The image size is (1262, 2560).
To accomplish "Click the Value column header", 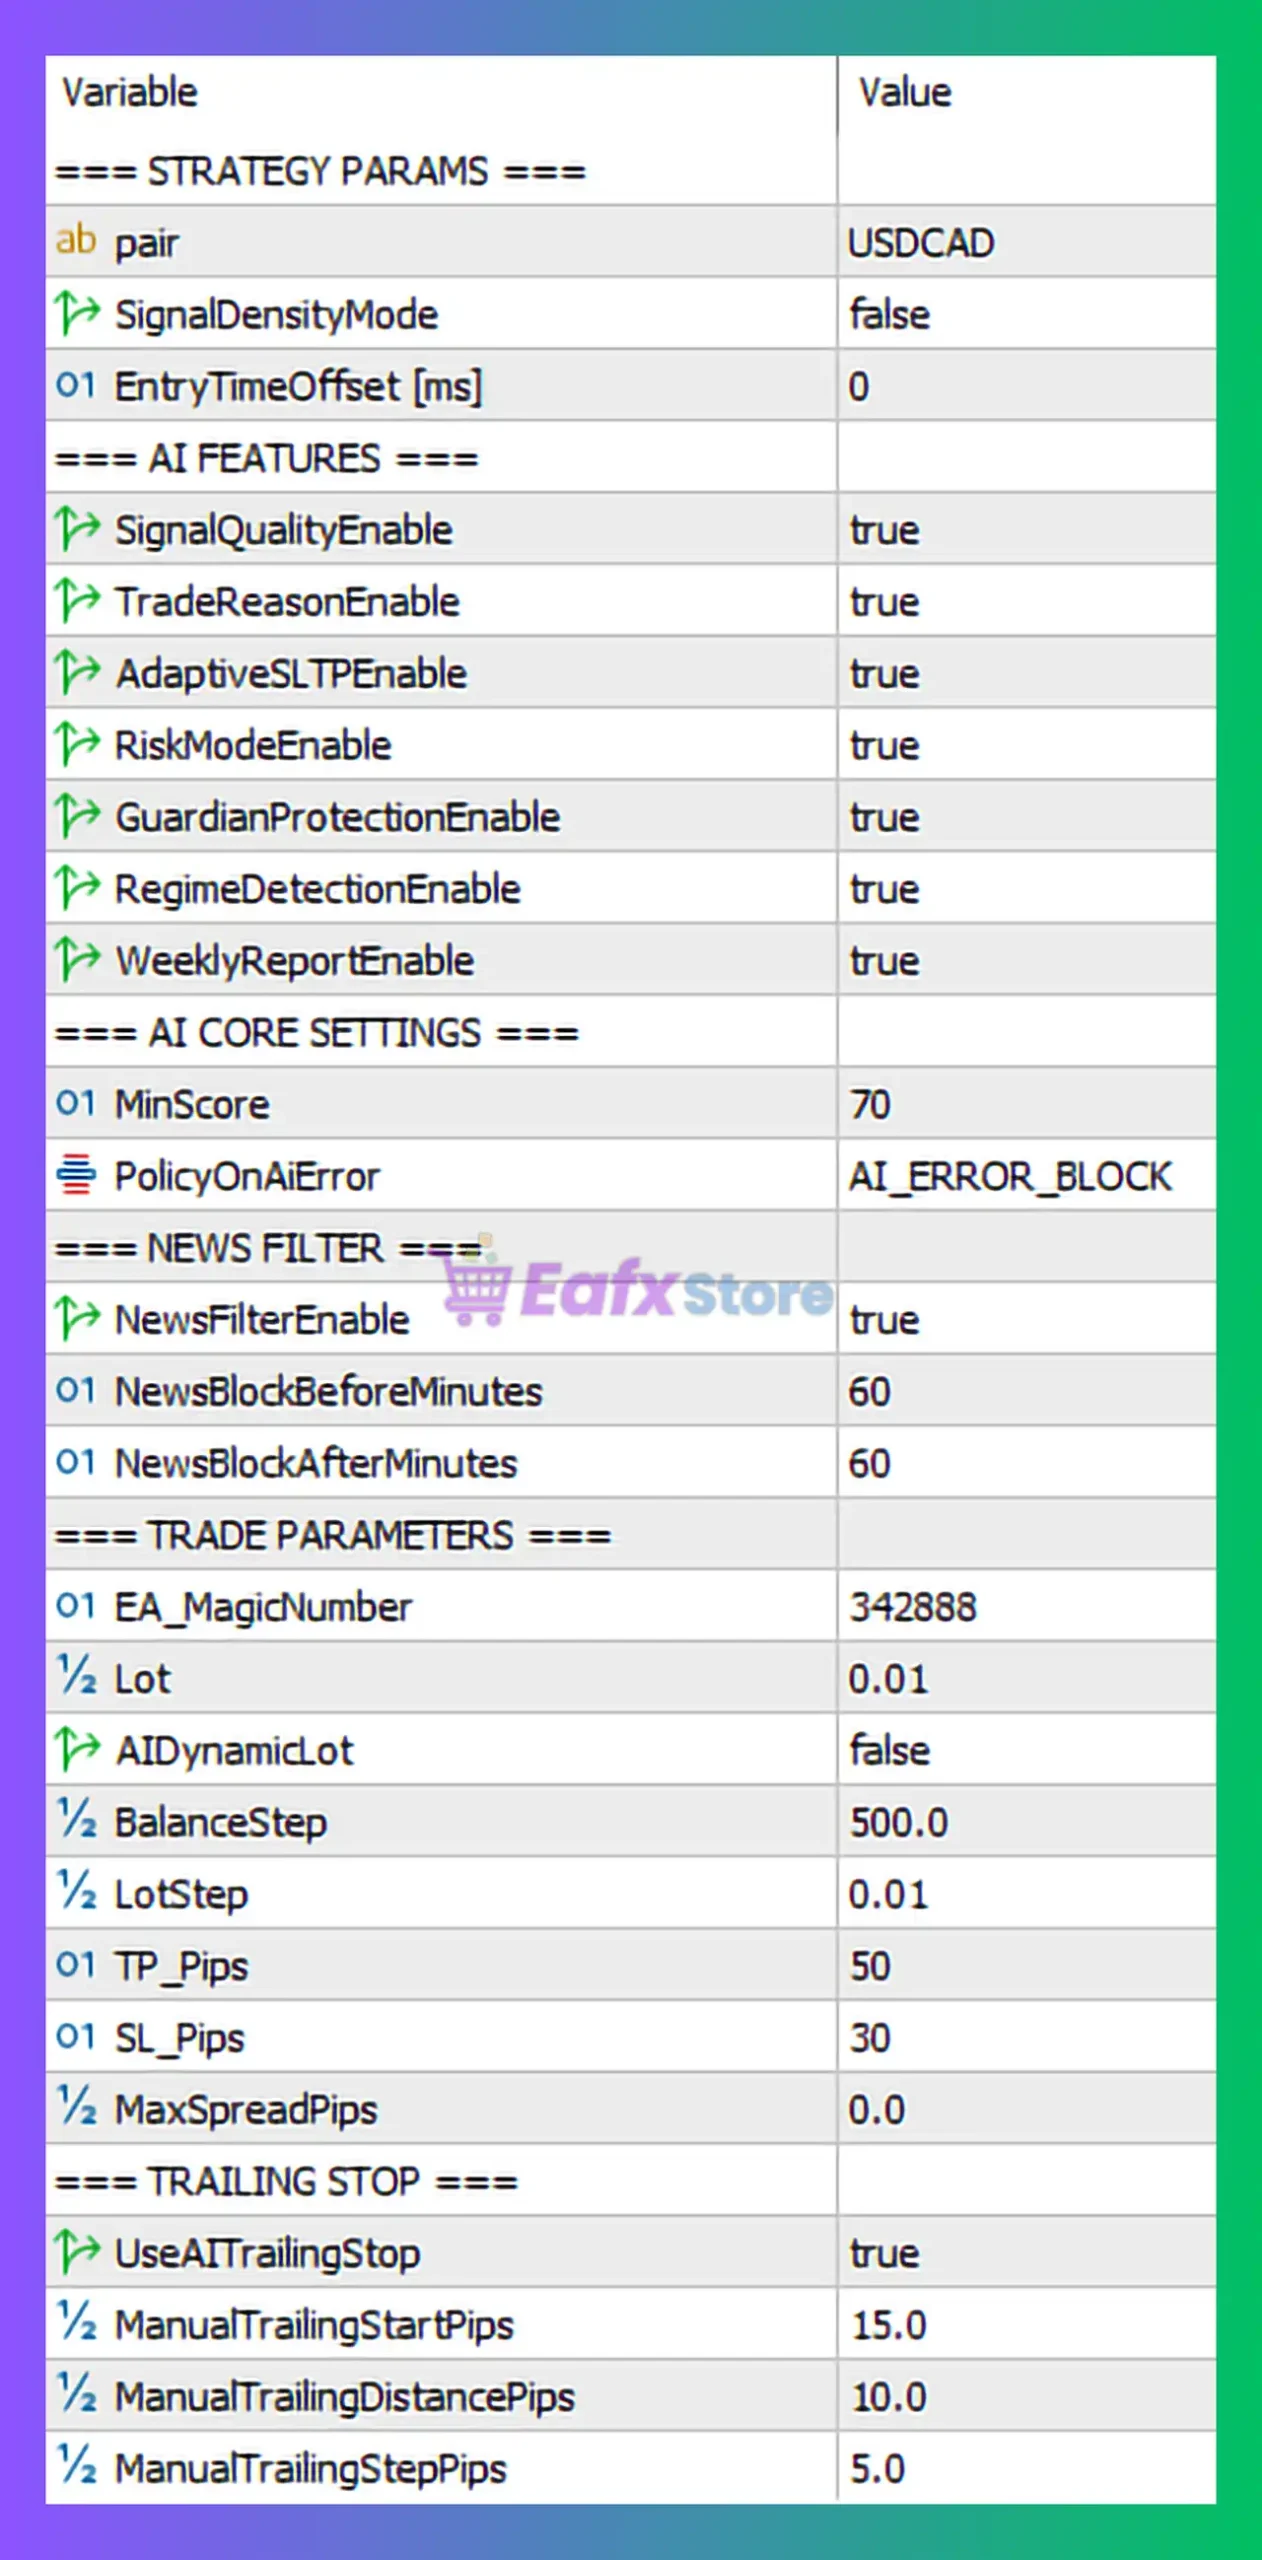I will 905,93.
